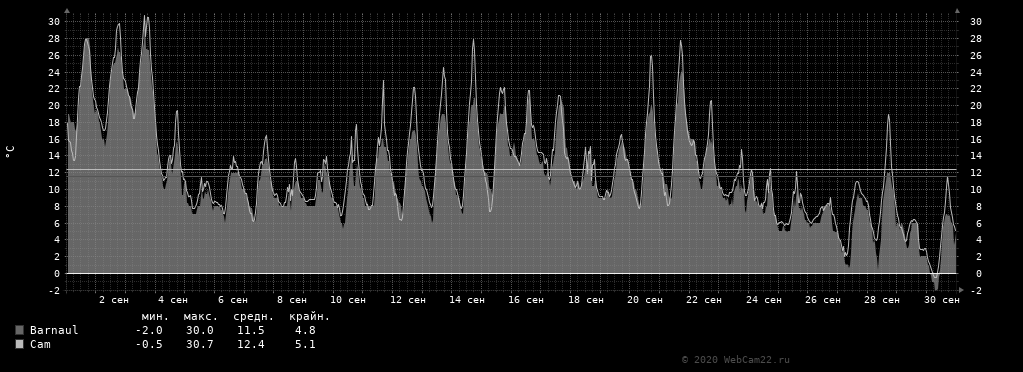This screenshot has height=372, width=1023.
Task: Click the top-right y-axis arrow
Action: click(x=957, y=10)
